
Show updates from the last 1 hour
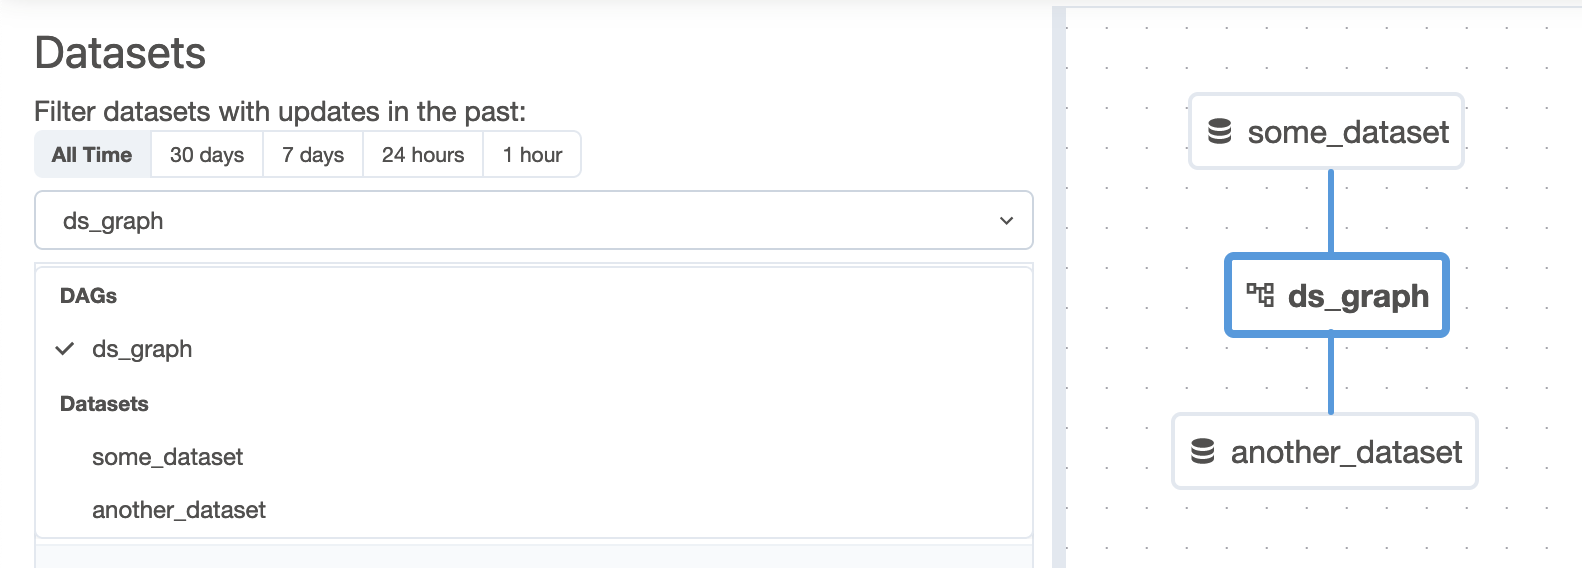coord(532,155)
